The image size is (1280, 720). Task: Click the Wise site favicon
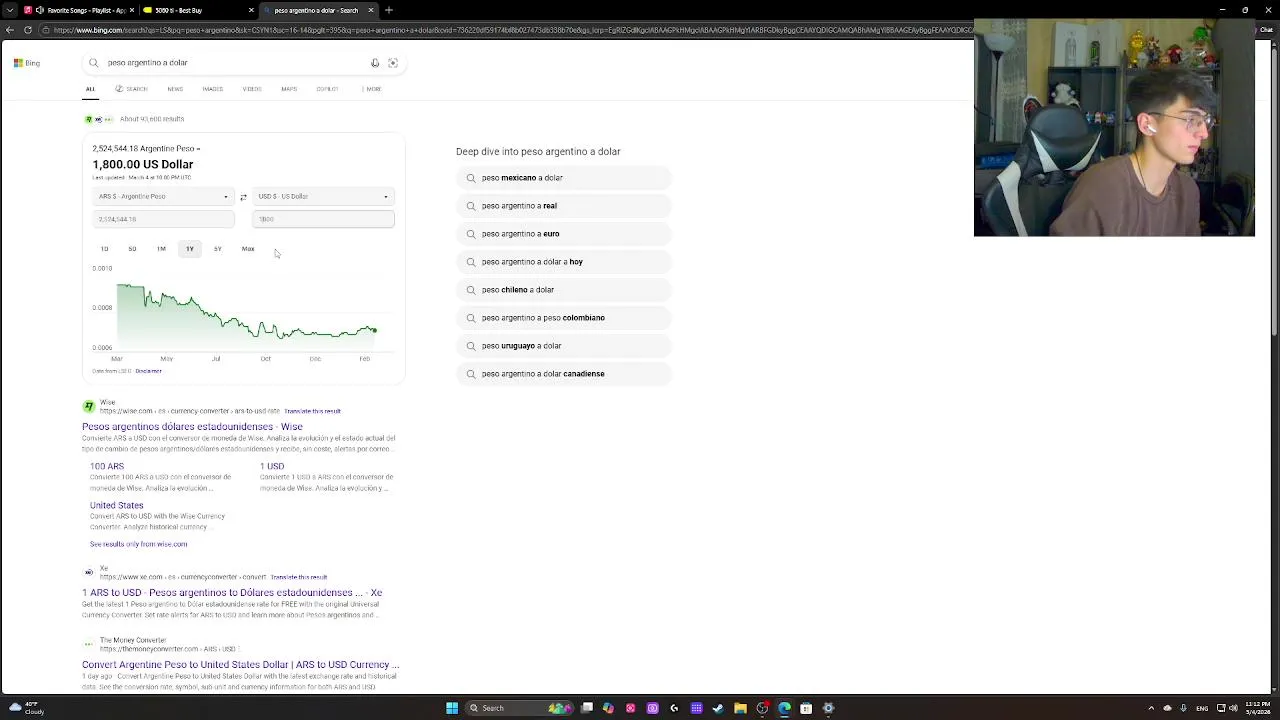point(89,406)
